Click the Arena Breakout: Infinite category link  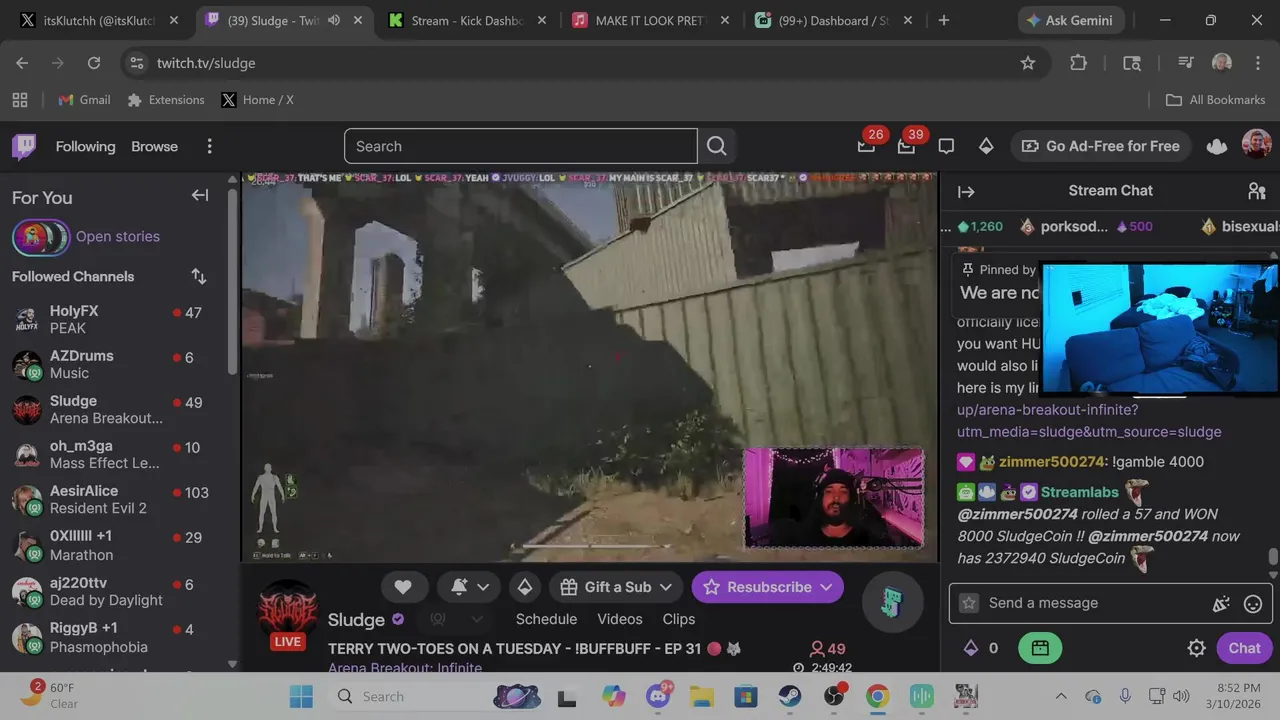(x=404, y=667)
